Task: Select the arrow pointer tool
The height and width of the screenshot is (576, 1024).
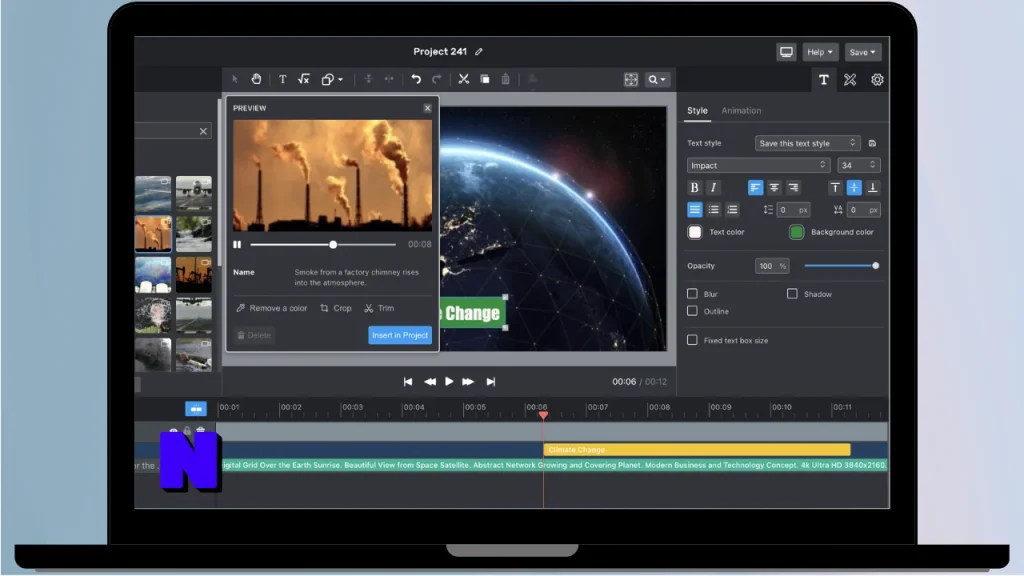Action: (235, 80)
